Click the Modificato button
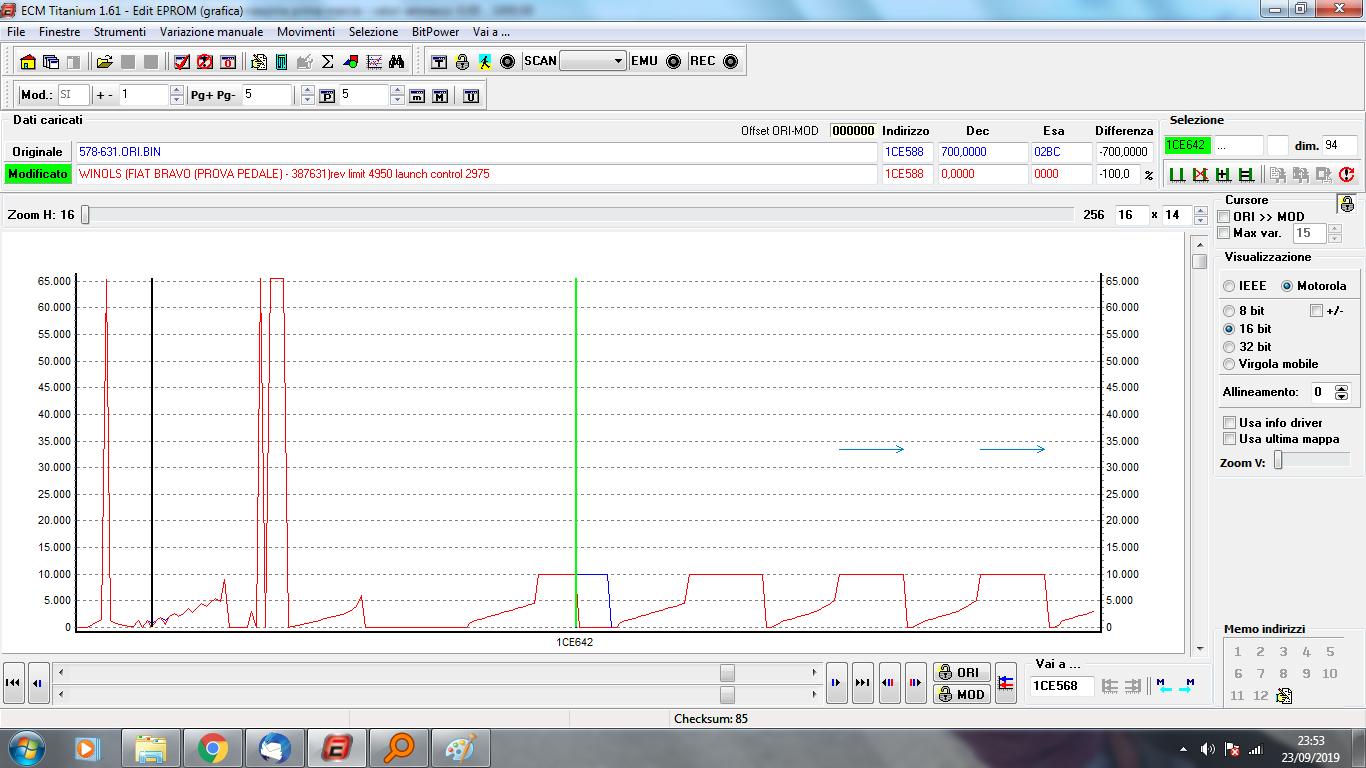Viewport: 1366px width, 768px height. 38,174
